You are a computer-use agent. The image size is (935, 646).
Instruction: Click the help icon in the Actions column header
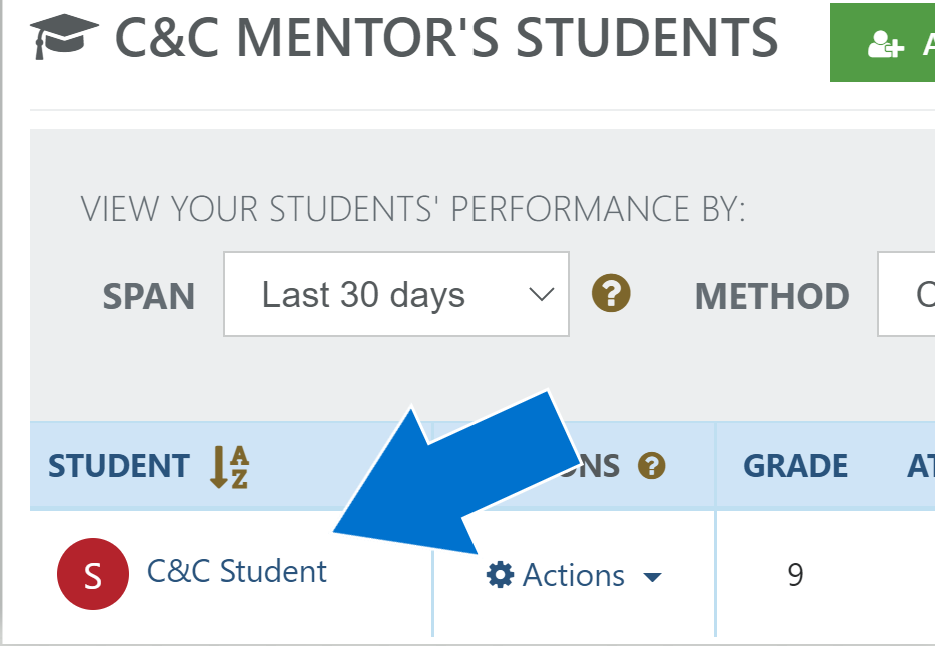pos(652,466)
